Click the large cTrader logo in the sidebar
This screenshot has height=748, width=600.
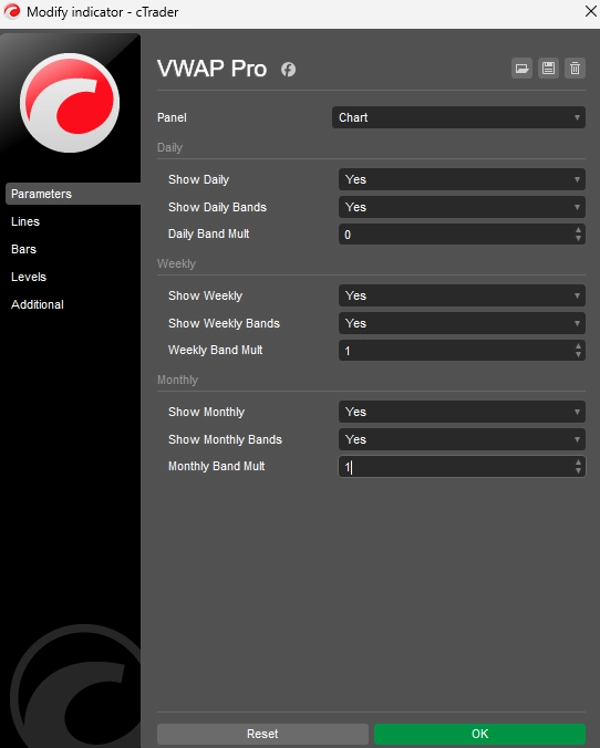pos(70,103)
